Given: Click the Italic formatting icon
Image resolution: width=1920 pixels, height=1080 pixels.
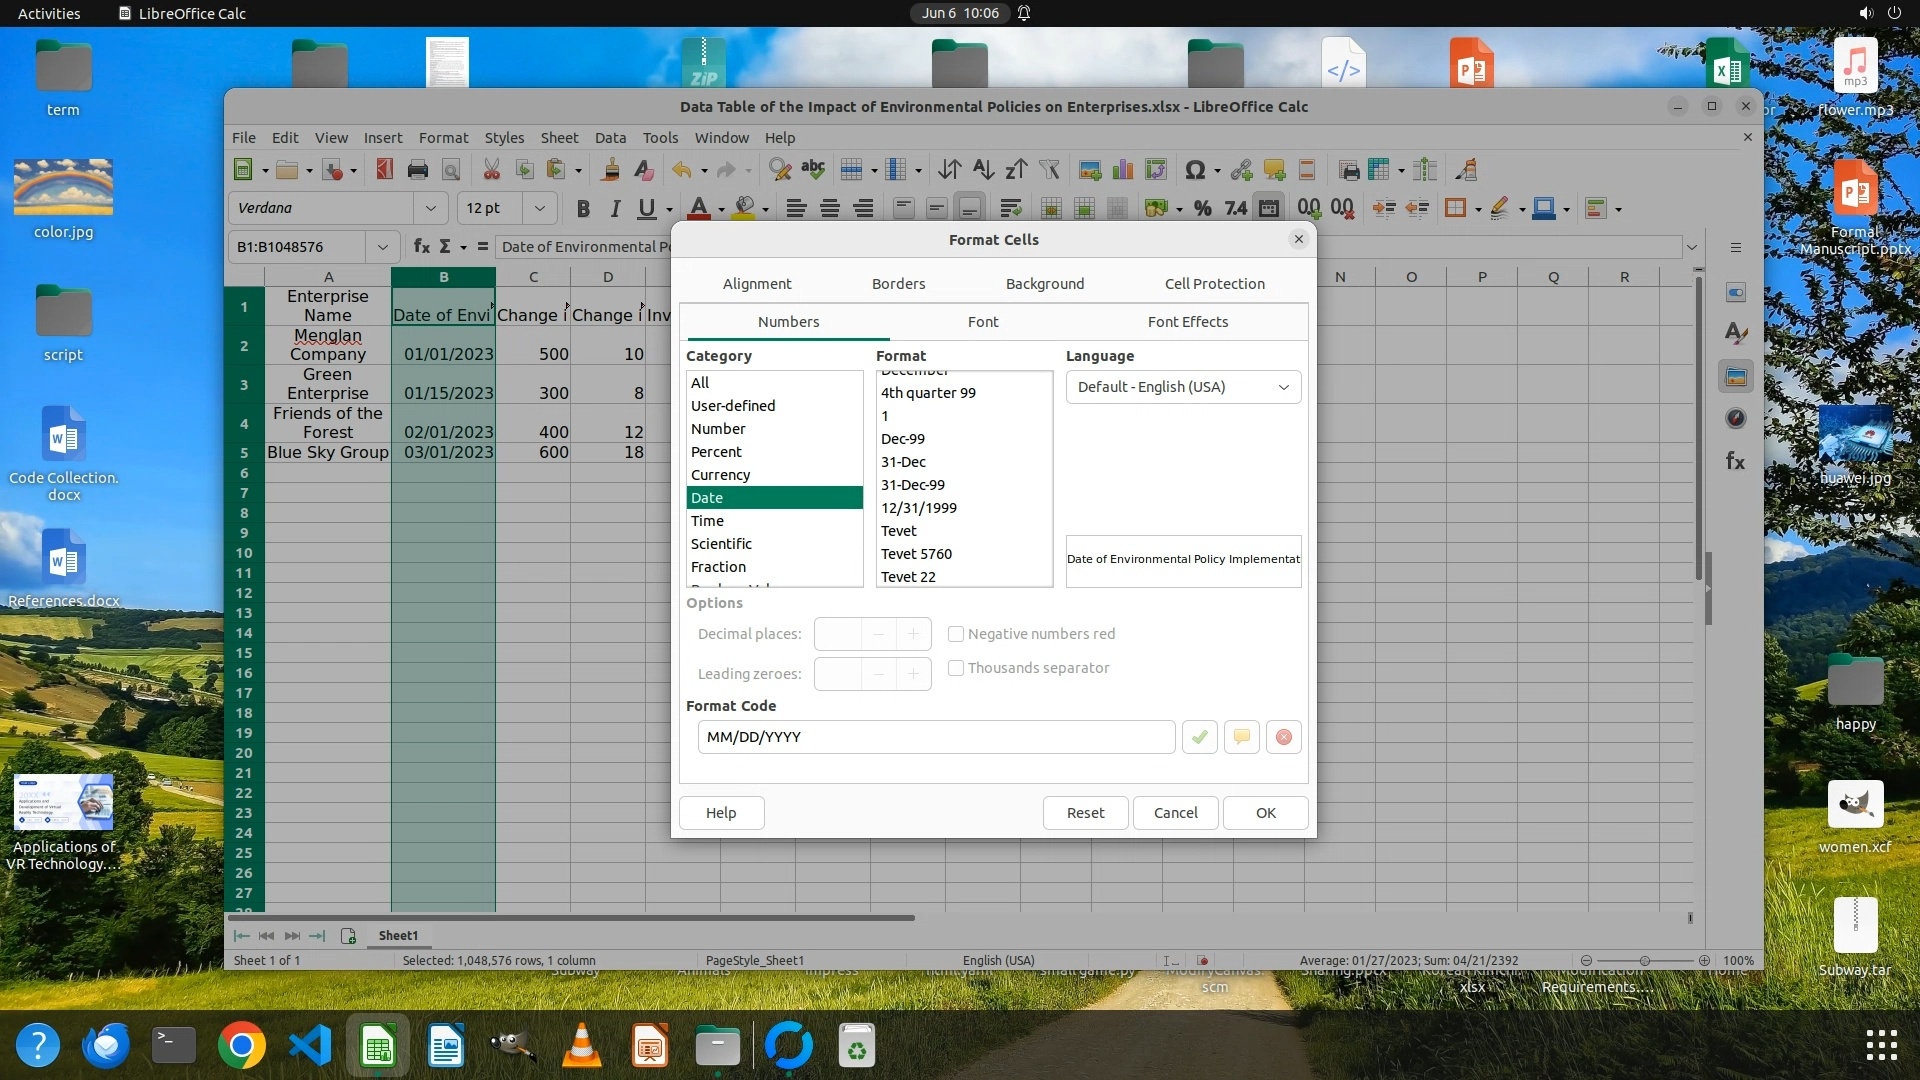Looking at the screenshot, I should point(615,208).
